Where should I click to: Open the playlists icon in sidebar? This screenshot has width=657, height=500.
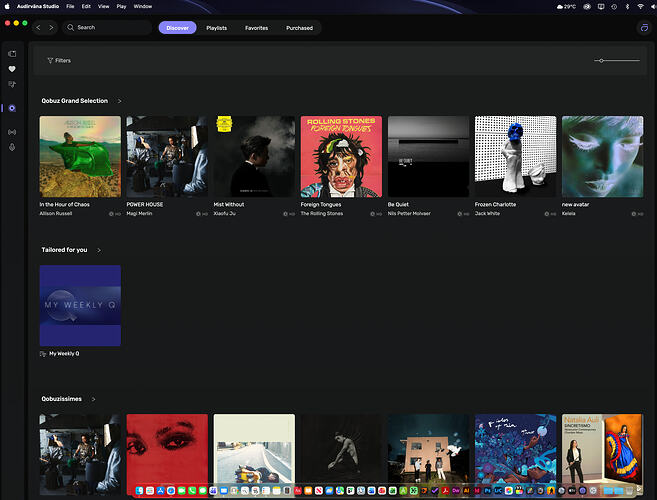pos(12,84)
